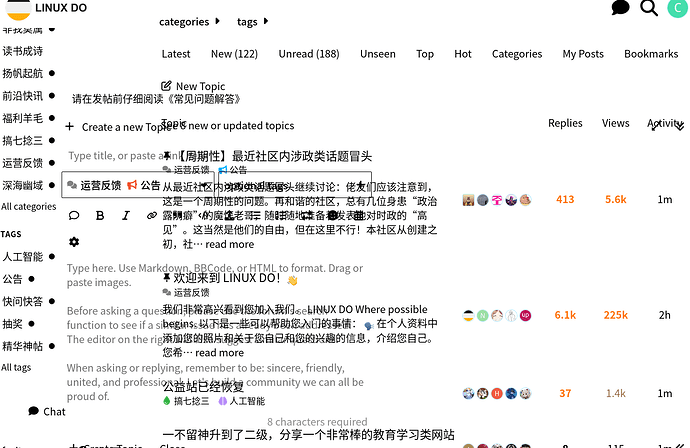Insert a quote with the speech bubble tool
The height and width of the screenshot is (448, 690).
click(74, 215)
